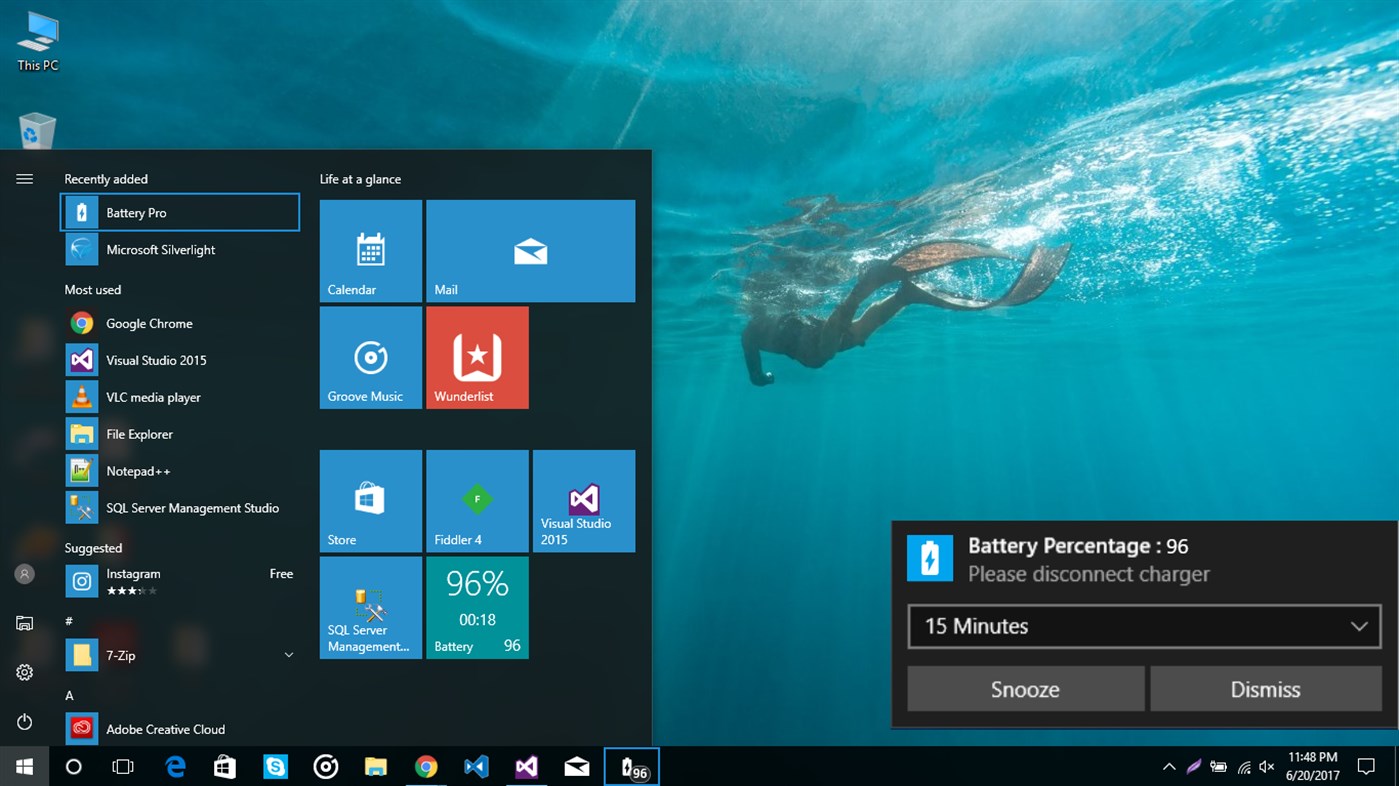This screenshot has width=1399, height=786.
Task: Unmute the system volume
Action: point(1266,766)
